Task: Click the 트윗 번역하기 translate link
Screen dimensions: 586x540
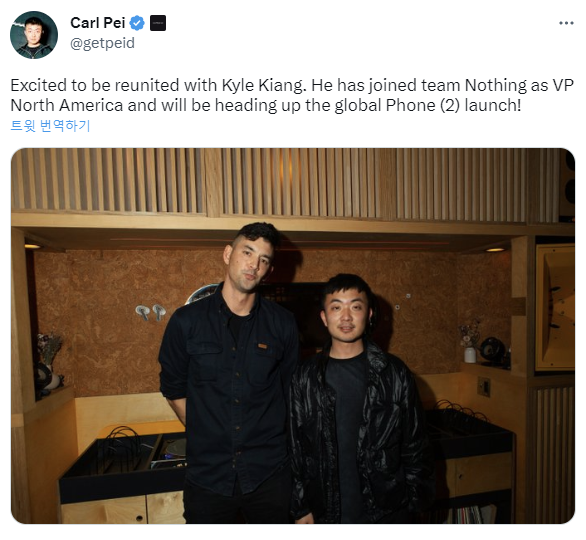Action: [x=50, y=126]
